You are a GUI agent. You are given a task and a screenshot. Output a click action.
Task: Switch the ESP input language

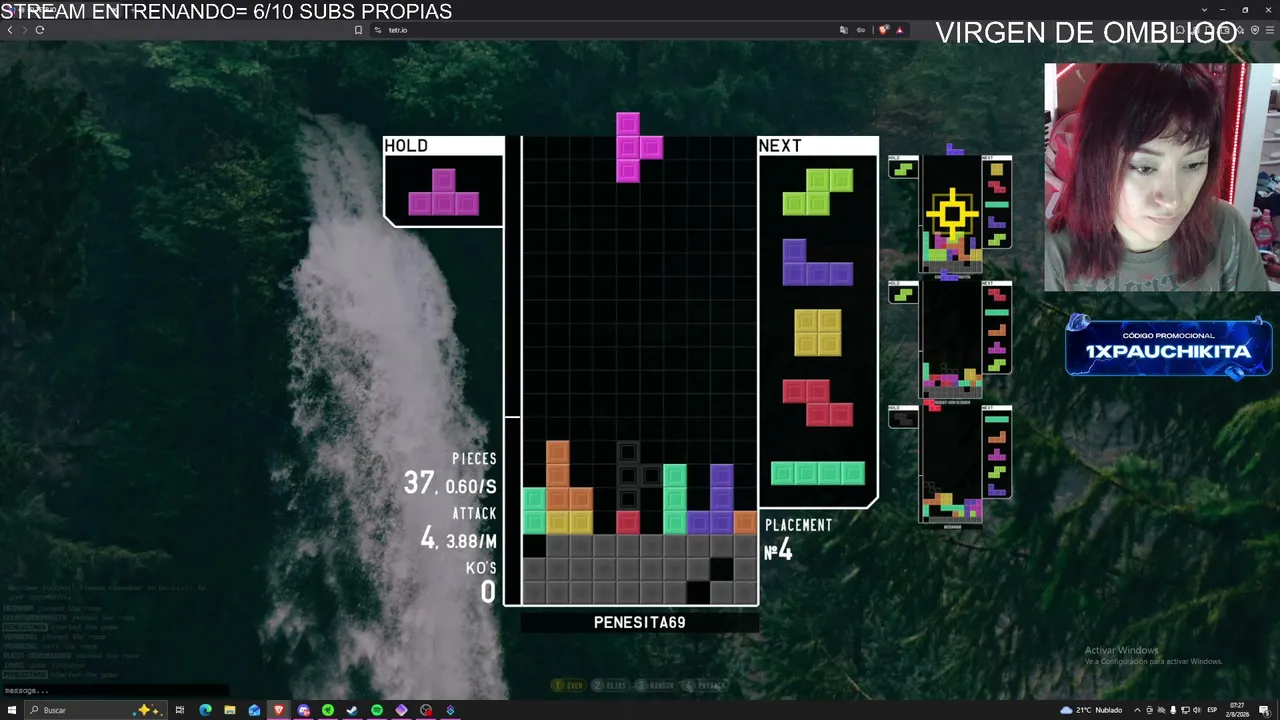(1213, 710)
